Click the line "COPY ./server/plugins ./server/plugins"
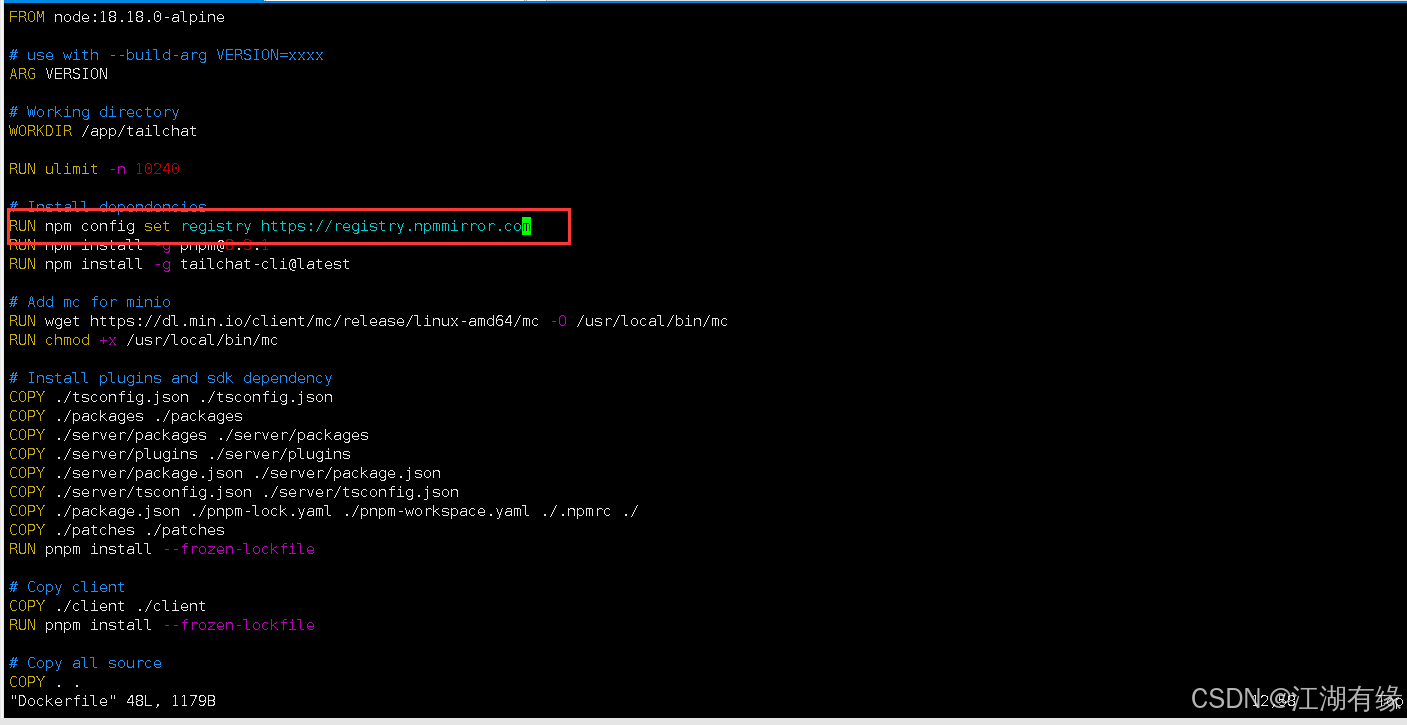Viewport: 1407px width, 725px height. pyautogui.click(x=180, y=454)
